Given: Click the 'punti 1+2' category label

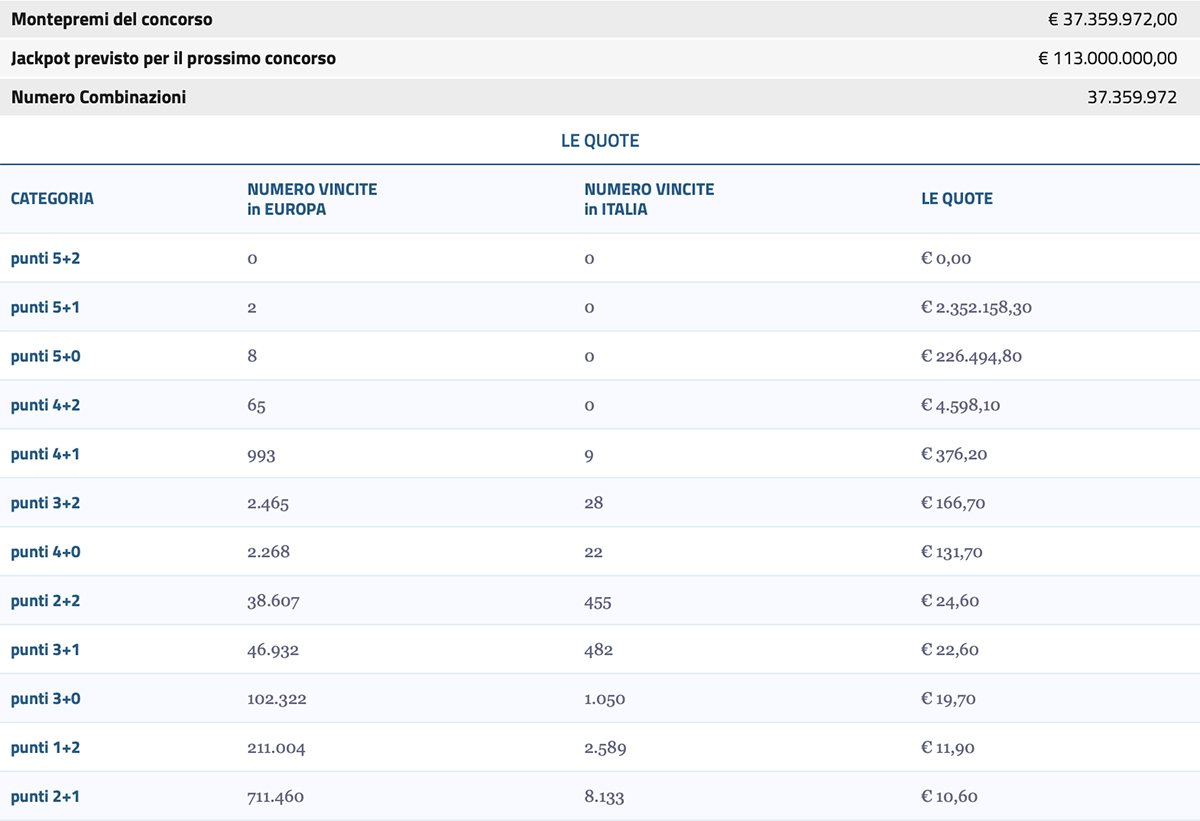Looking at the screenshot, I should point(45,749).
